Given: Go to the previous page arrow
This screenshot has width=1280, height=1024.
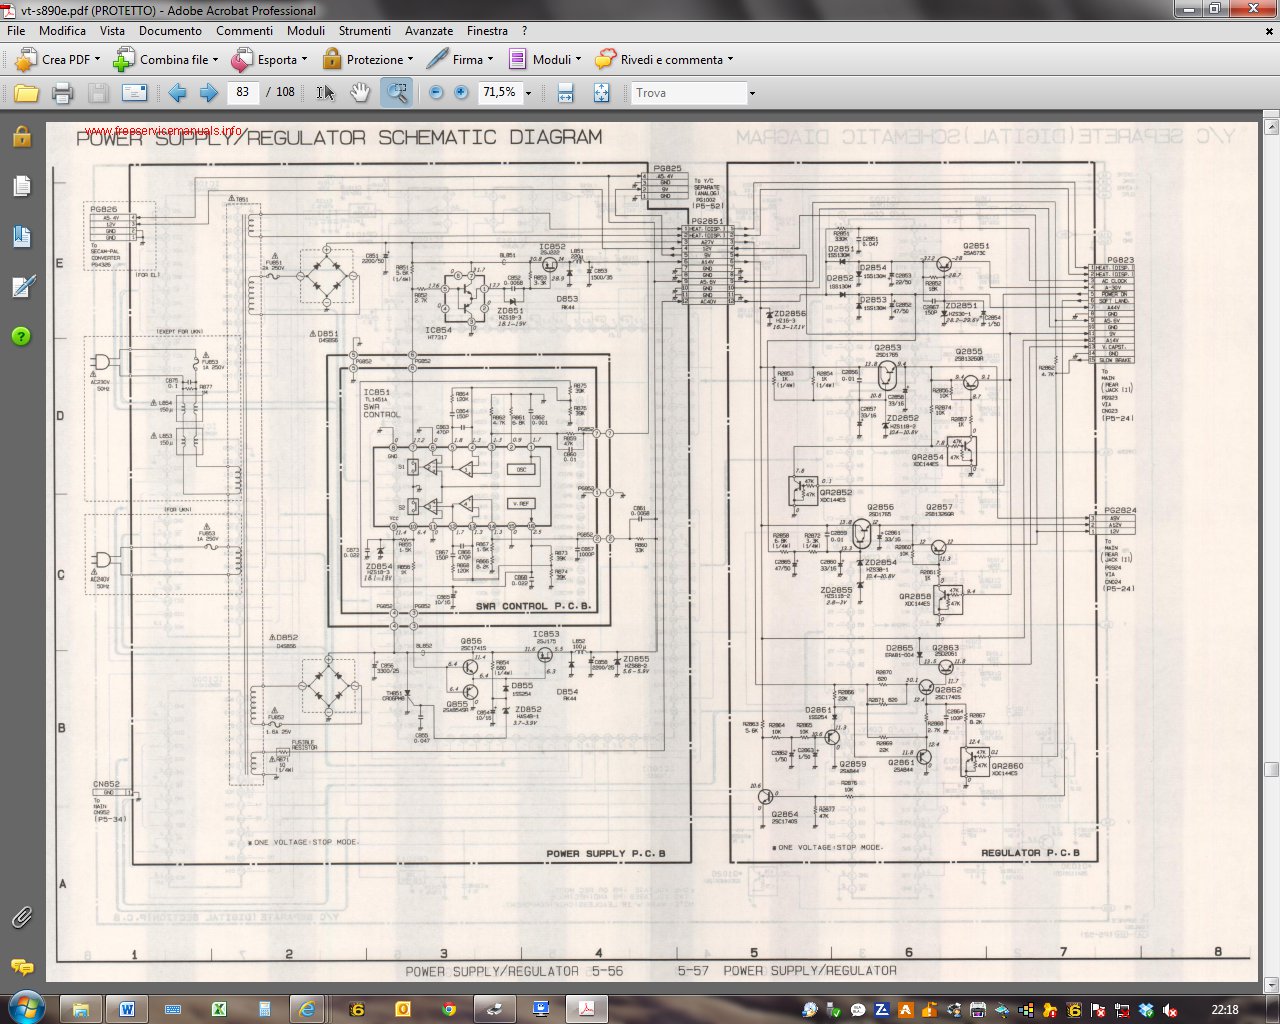Looking at the screenshot, I should 177,93.
